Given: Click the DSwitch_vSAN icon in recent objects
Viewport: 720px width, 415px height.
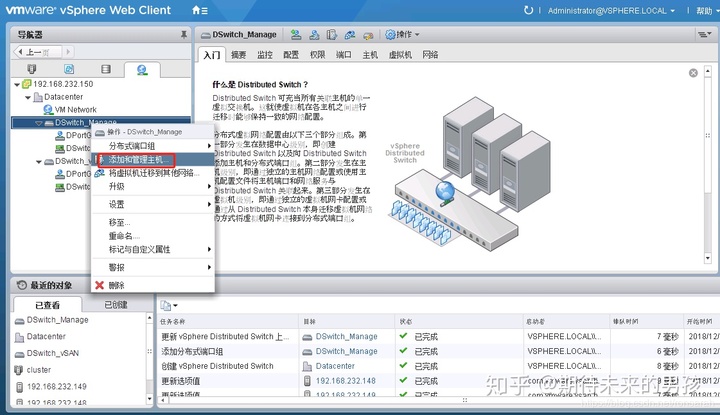Looking at the screenshot, I should [x=19, y=353].
